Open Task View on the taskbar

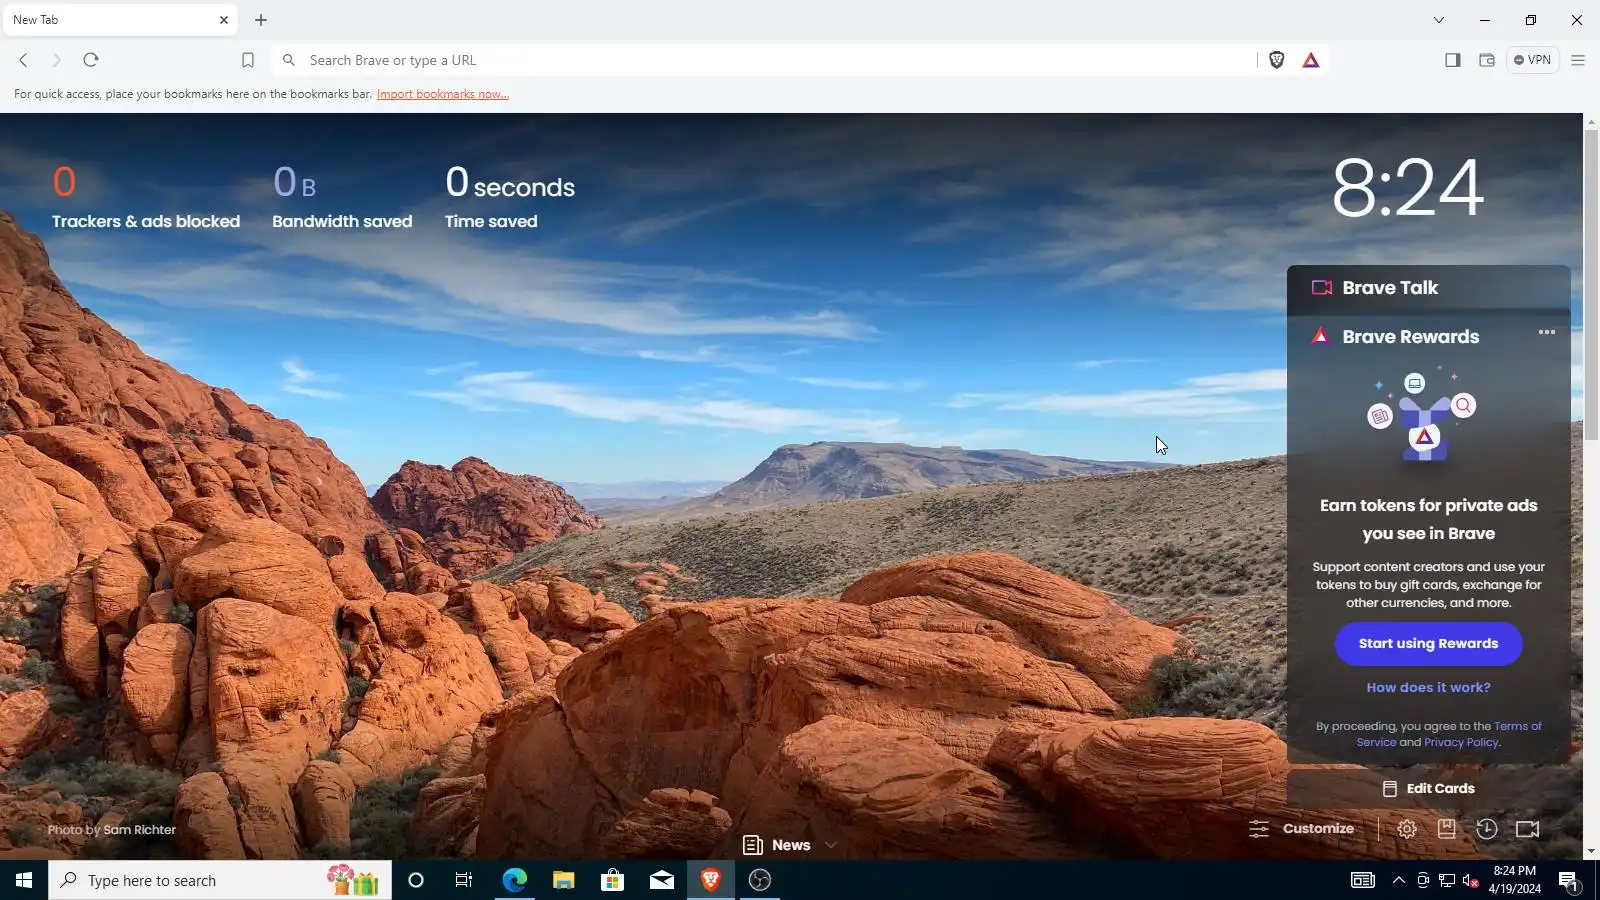(464, 880)
